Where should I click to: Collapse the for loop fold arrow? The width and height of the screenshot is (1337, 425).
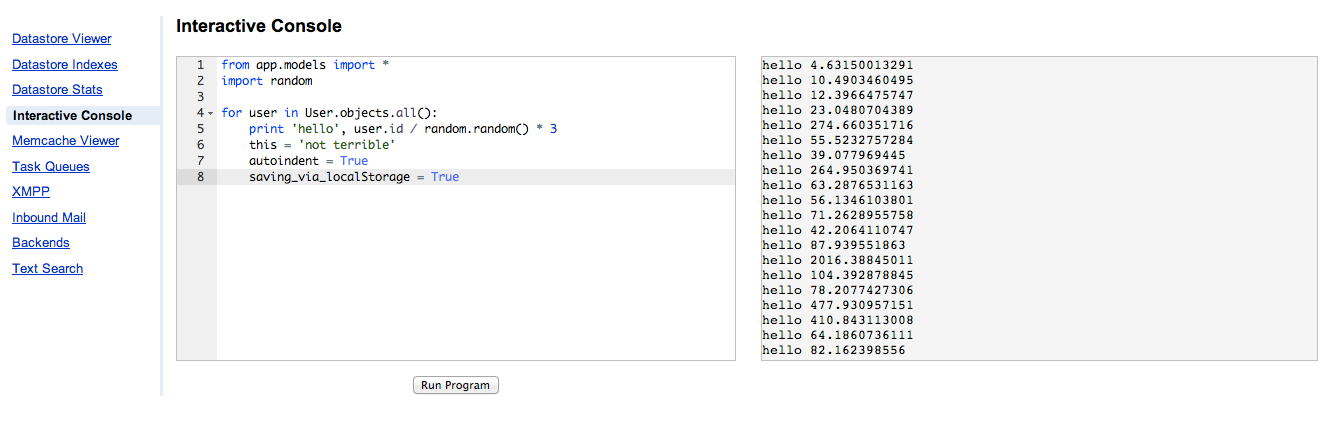[x=210, y=113]
